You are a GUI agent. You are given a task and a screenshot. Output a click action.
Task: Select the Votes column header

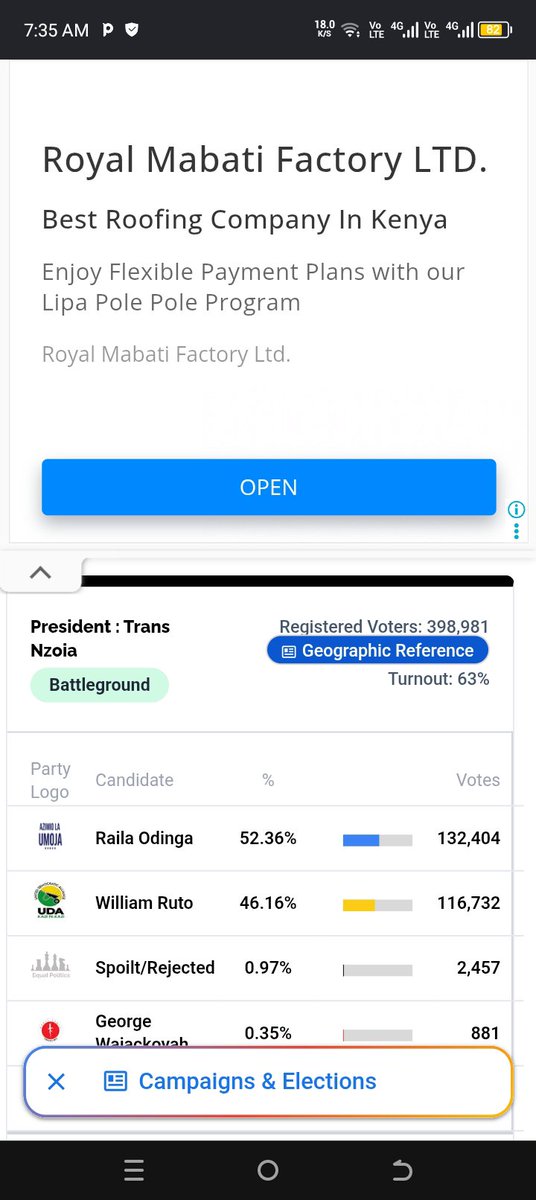tap(478, 780)
